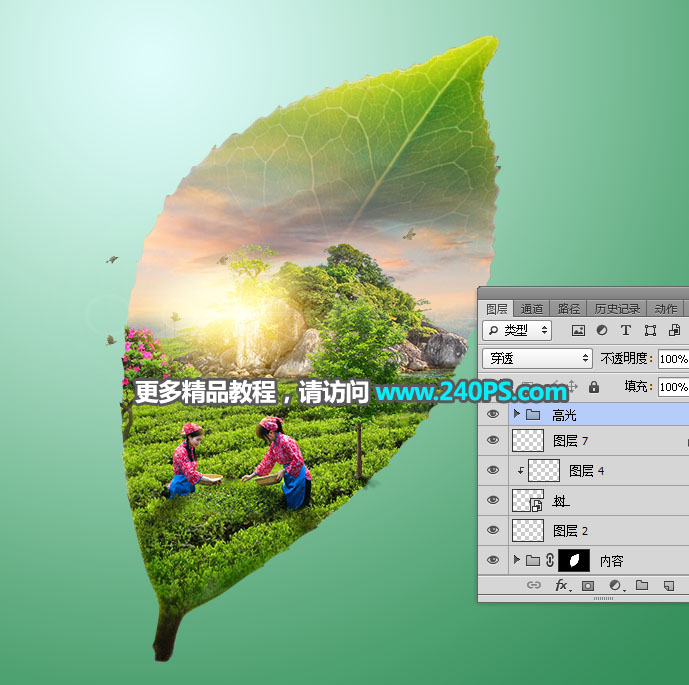
Task: Switch to the 通道 tab
Action: point(532,309)
